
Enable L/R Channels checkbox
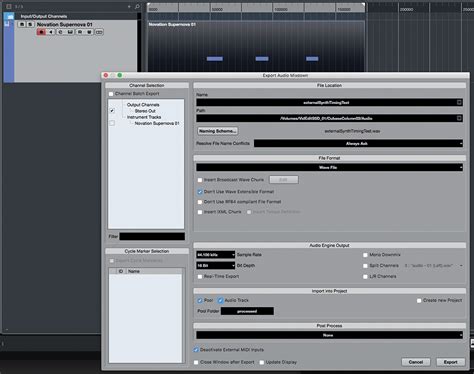coord(365,277)
